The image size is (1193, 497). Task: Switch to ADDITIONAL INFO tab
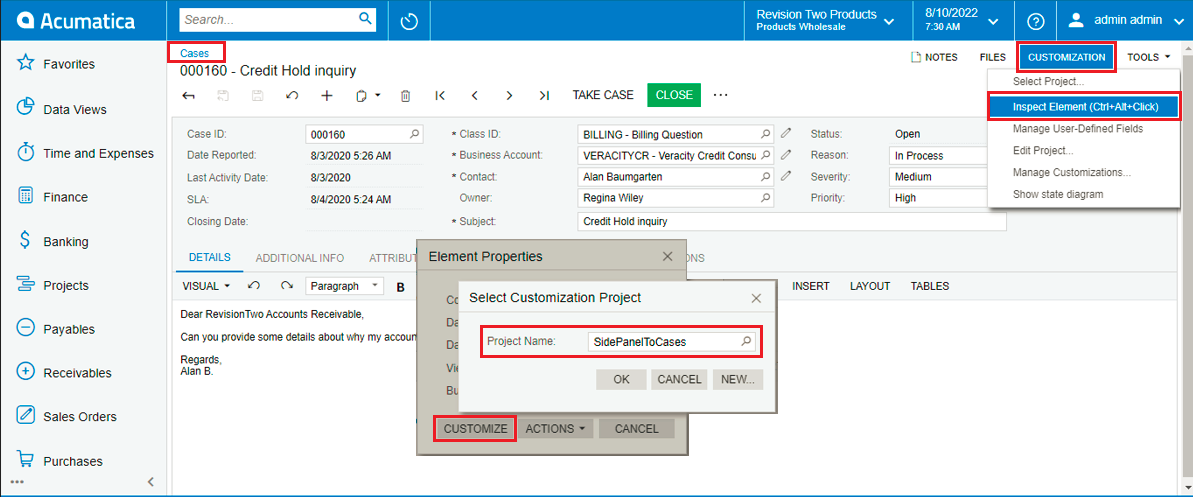coord(300,258)
